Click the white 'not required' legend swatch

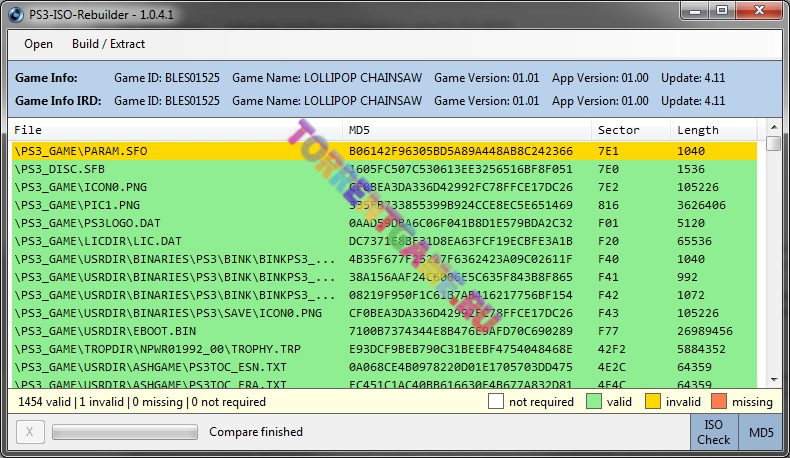pyautogui.click(x=496, y=402)
